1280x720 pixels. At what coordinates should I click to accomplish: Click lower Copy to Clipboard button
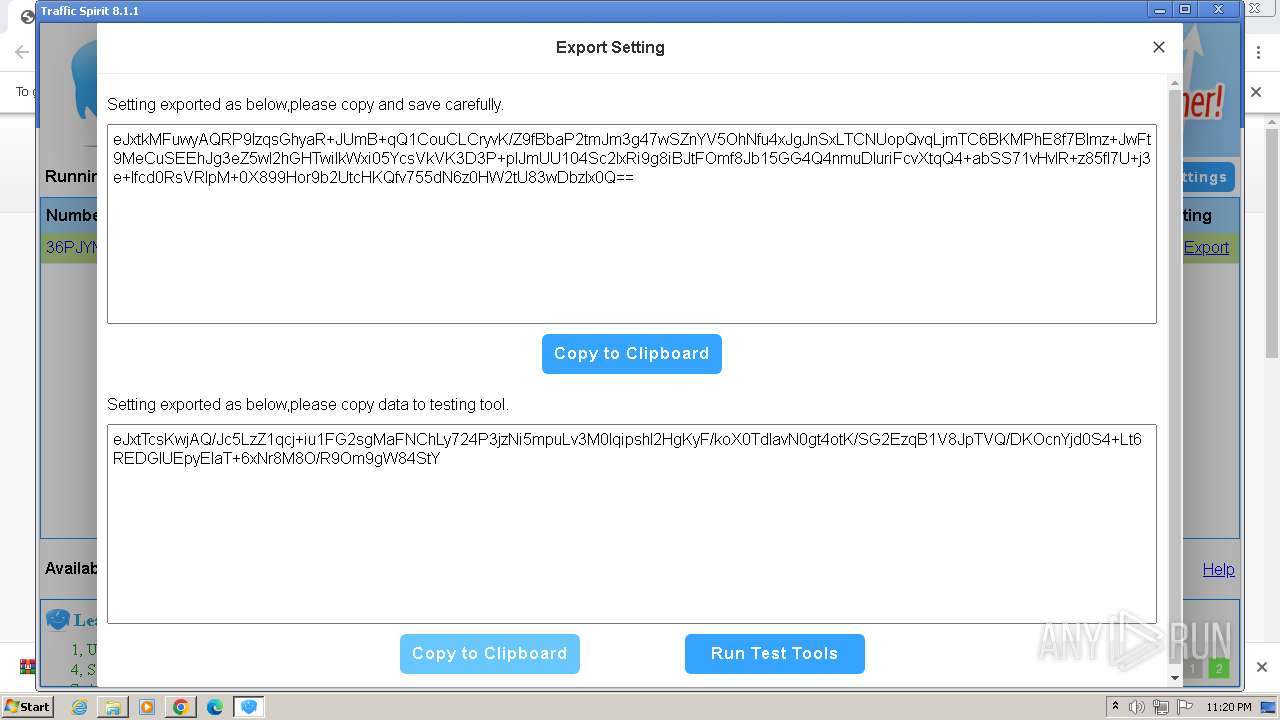[x=489, y=654]
